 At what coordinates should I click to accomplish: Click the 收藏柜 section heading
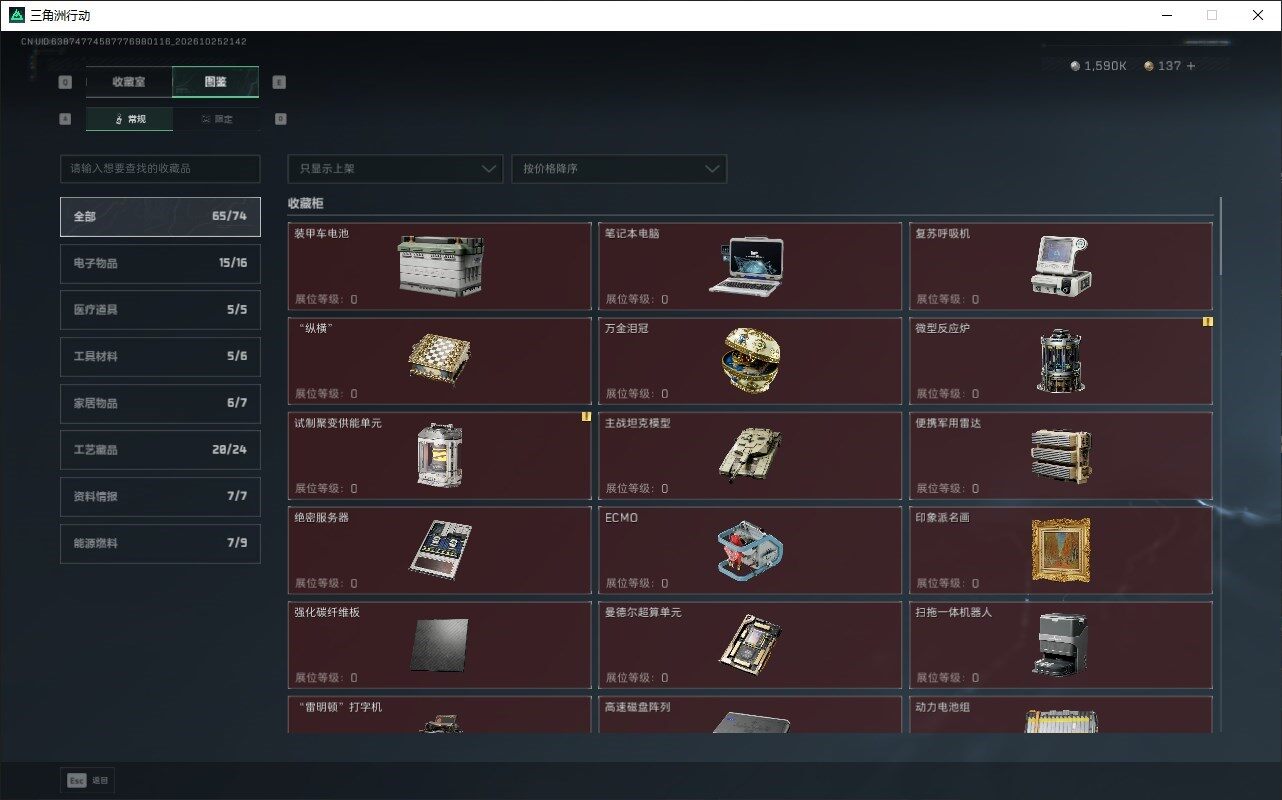[x=306, y=203]
